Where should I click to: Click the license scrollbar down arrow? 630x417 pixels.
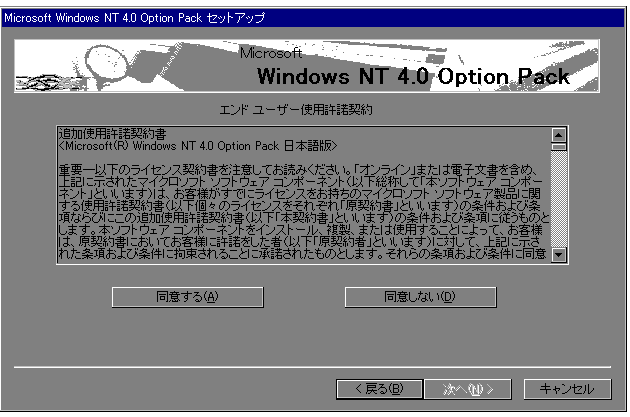click(x=559, y=255)
